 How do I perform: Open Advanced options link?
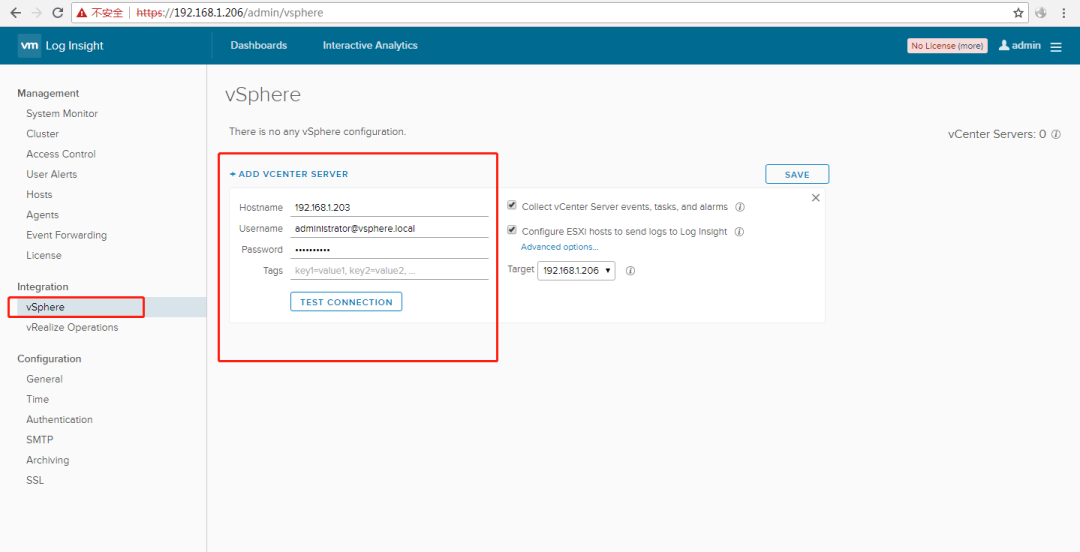point(559,247)
